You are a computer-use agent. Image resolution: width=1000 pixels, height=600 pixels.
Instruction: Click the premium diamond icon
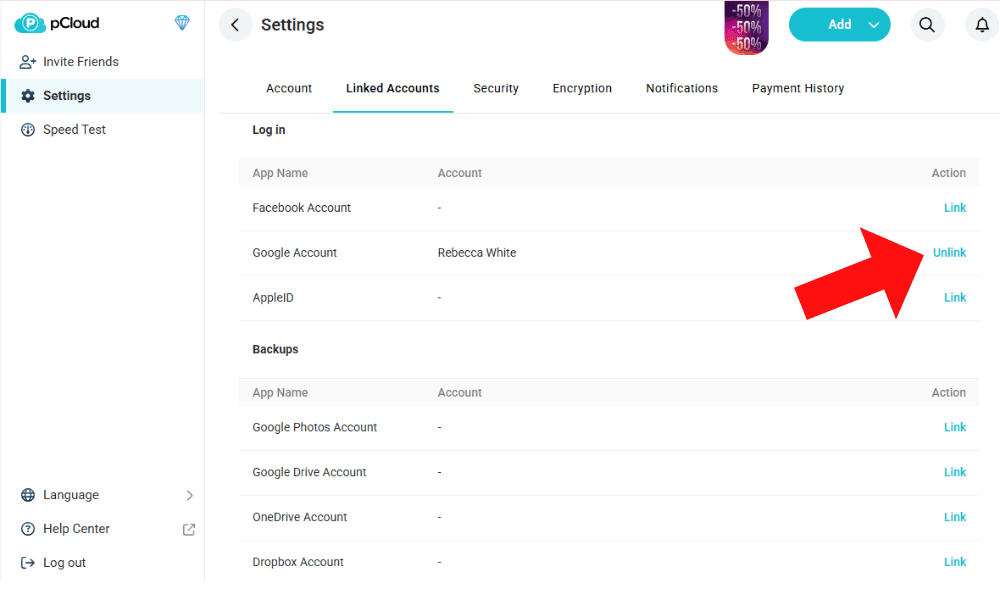click(x=182, y=23)
